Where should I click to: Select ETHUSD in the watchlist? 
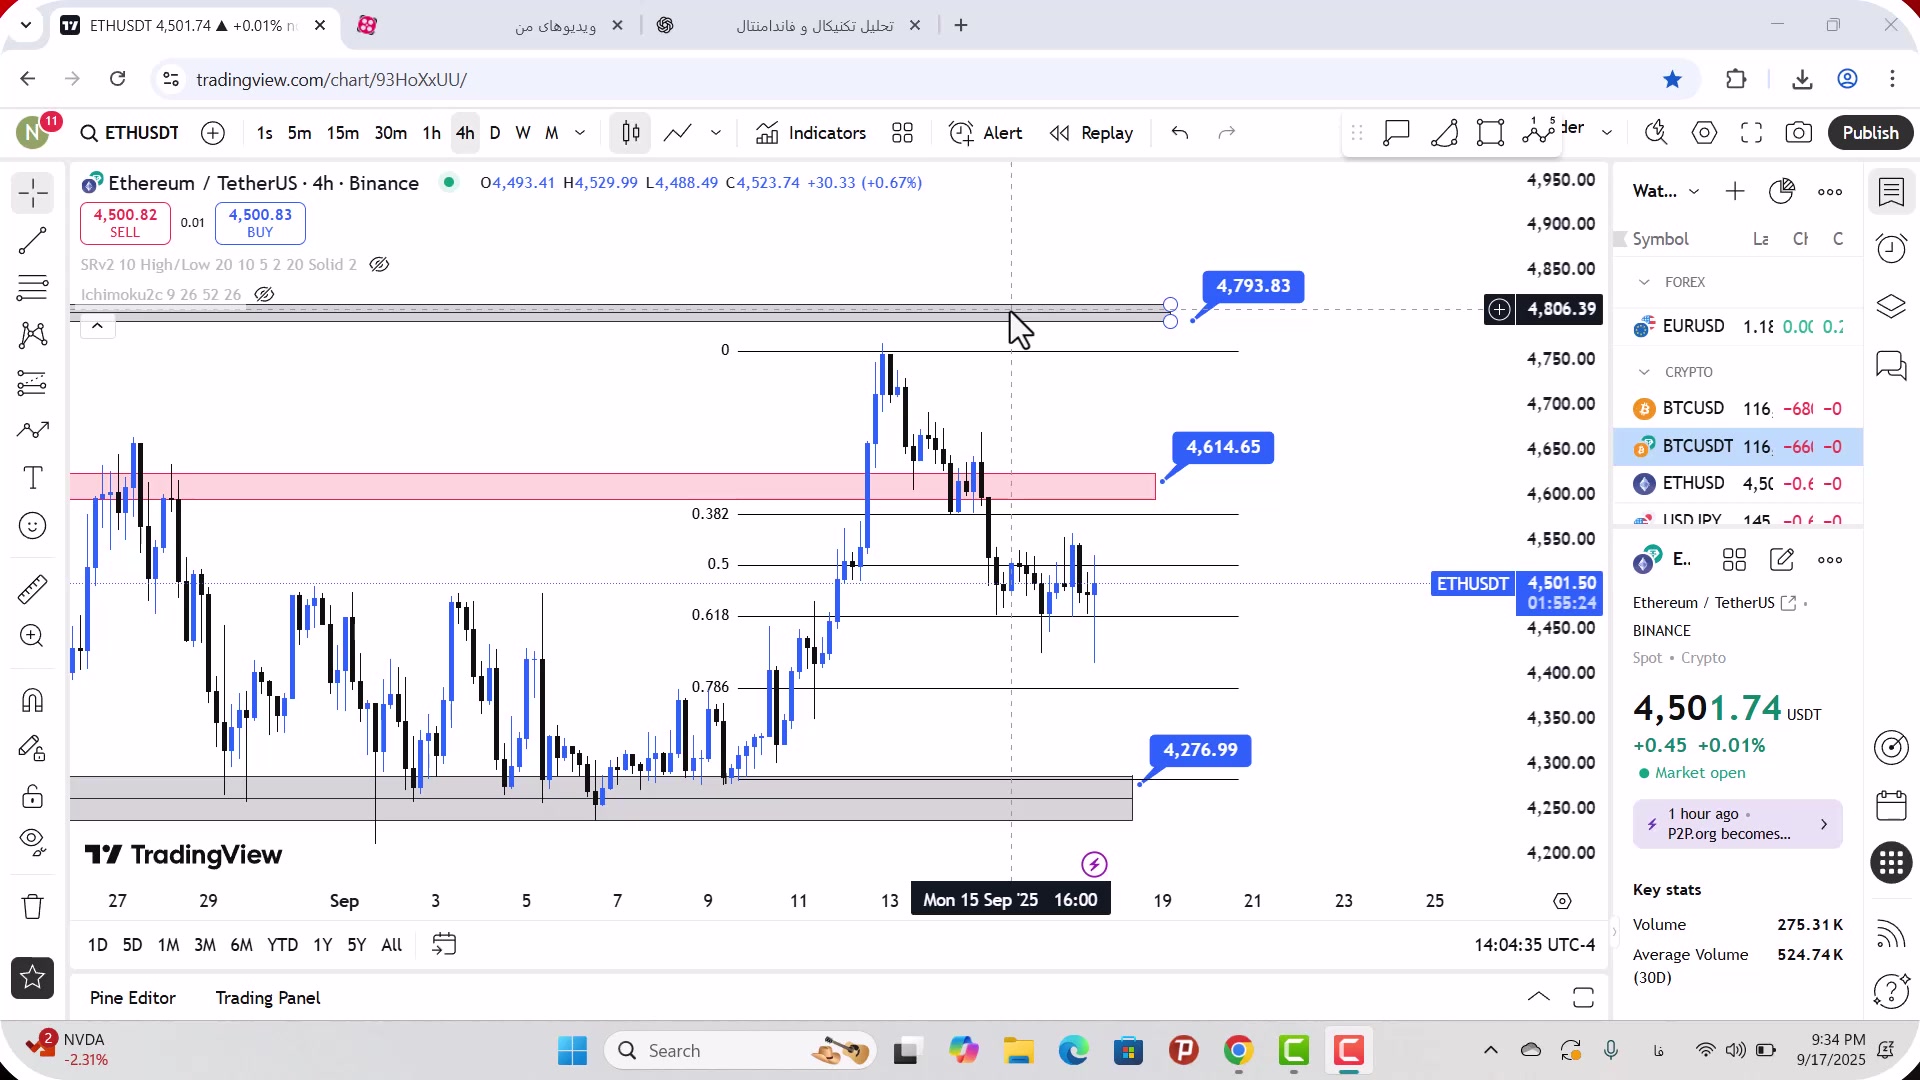1738,484
